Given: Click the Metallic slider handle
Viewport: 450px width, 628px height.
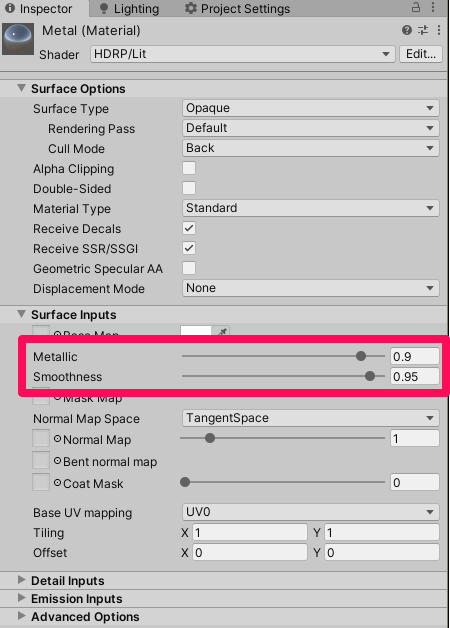Looking at the screenshot, I should click(361, 356).
